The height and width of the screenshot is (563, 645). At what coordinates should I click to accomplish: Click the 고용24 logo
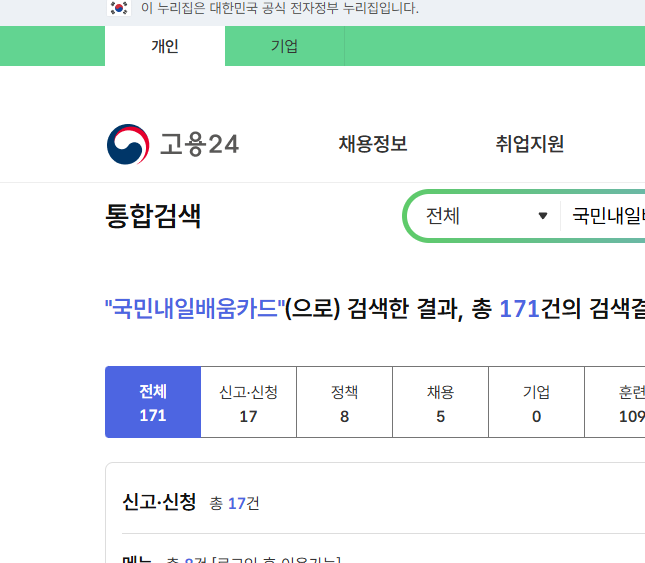click(173, 144)
